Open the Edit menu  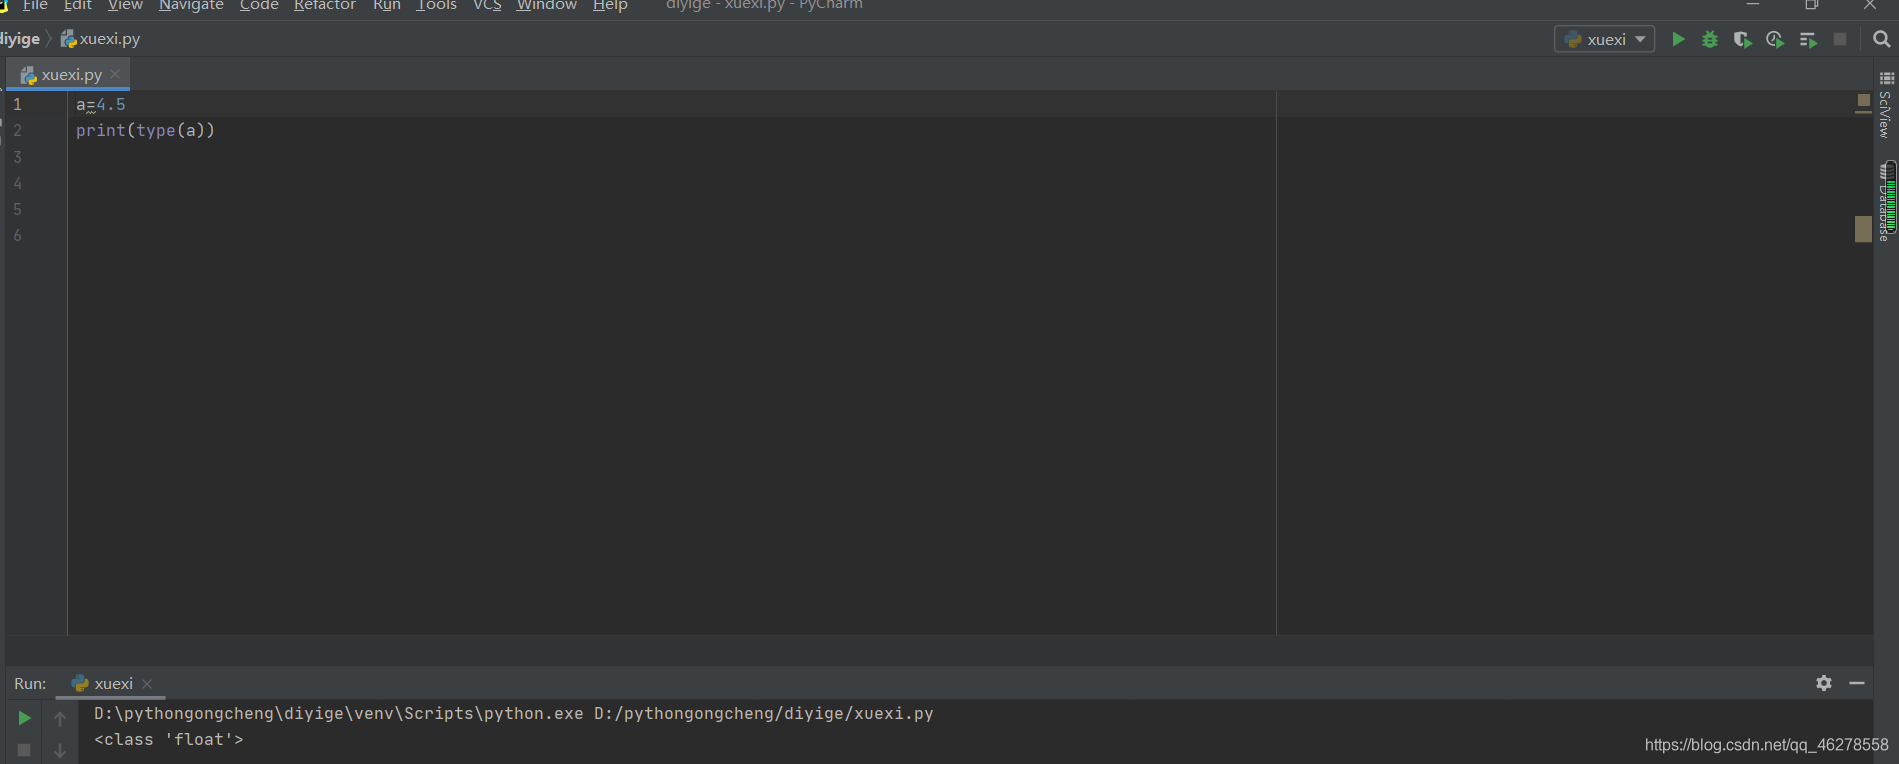click(x=77, y=5)
